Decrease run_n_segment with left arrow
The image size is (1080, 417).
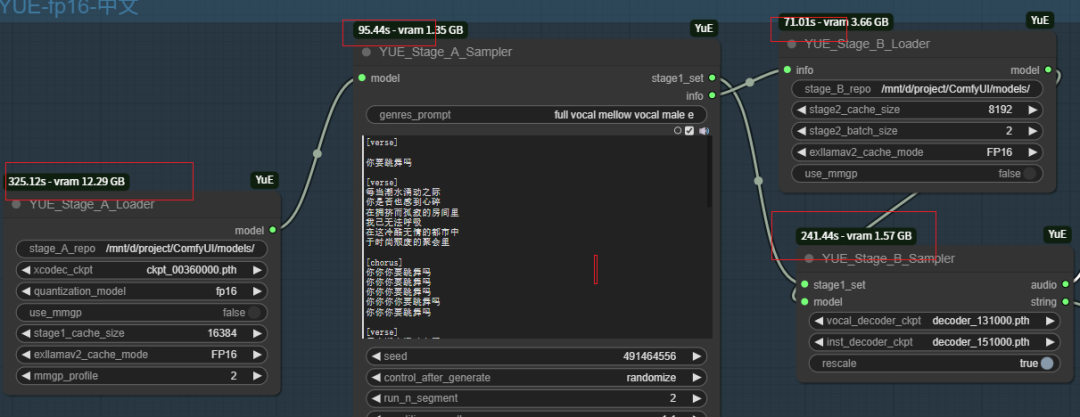click(376, 399)
